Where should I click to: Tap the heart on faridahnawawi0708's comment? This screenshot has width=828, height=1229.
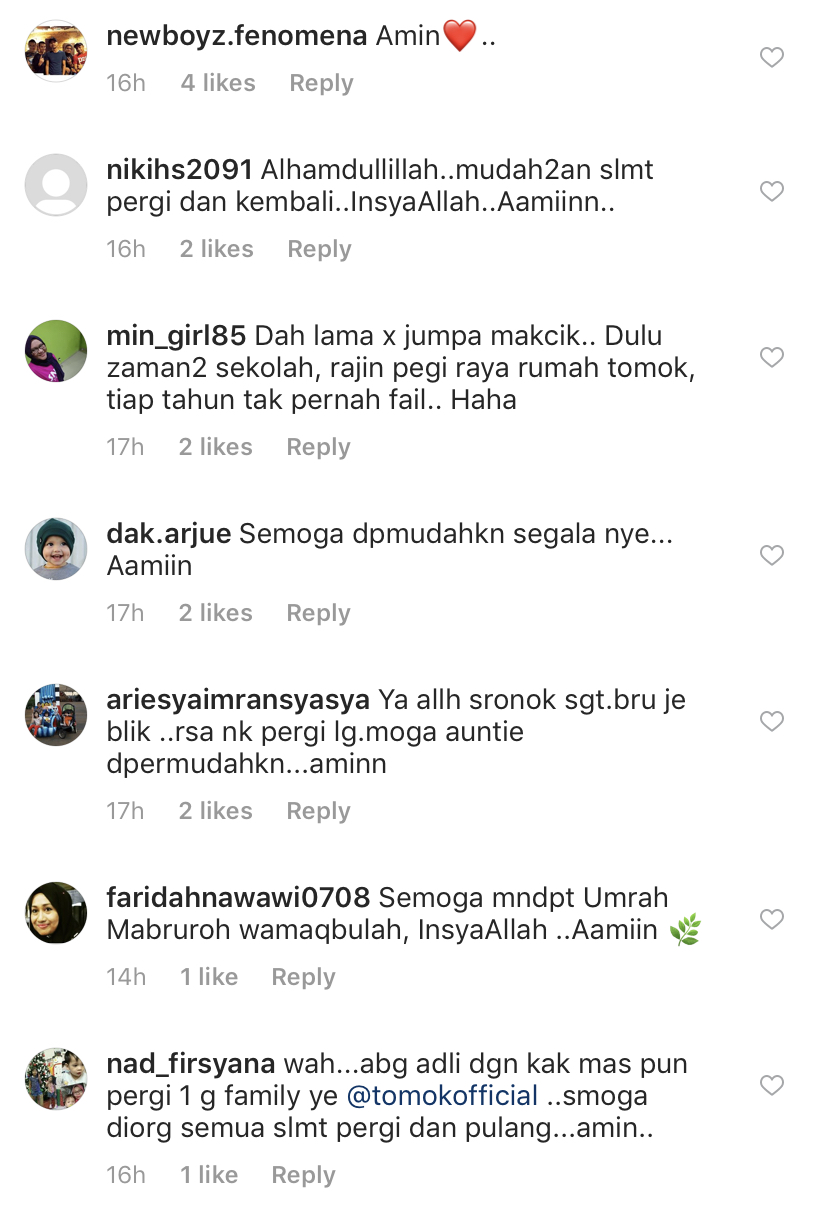(771, 919)
